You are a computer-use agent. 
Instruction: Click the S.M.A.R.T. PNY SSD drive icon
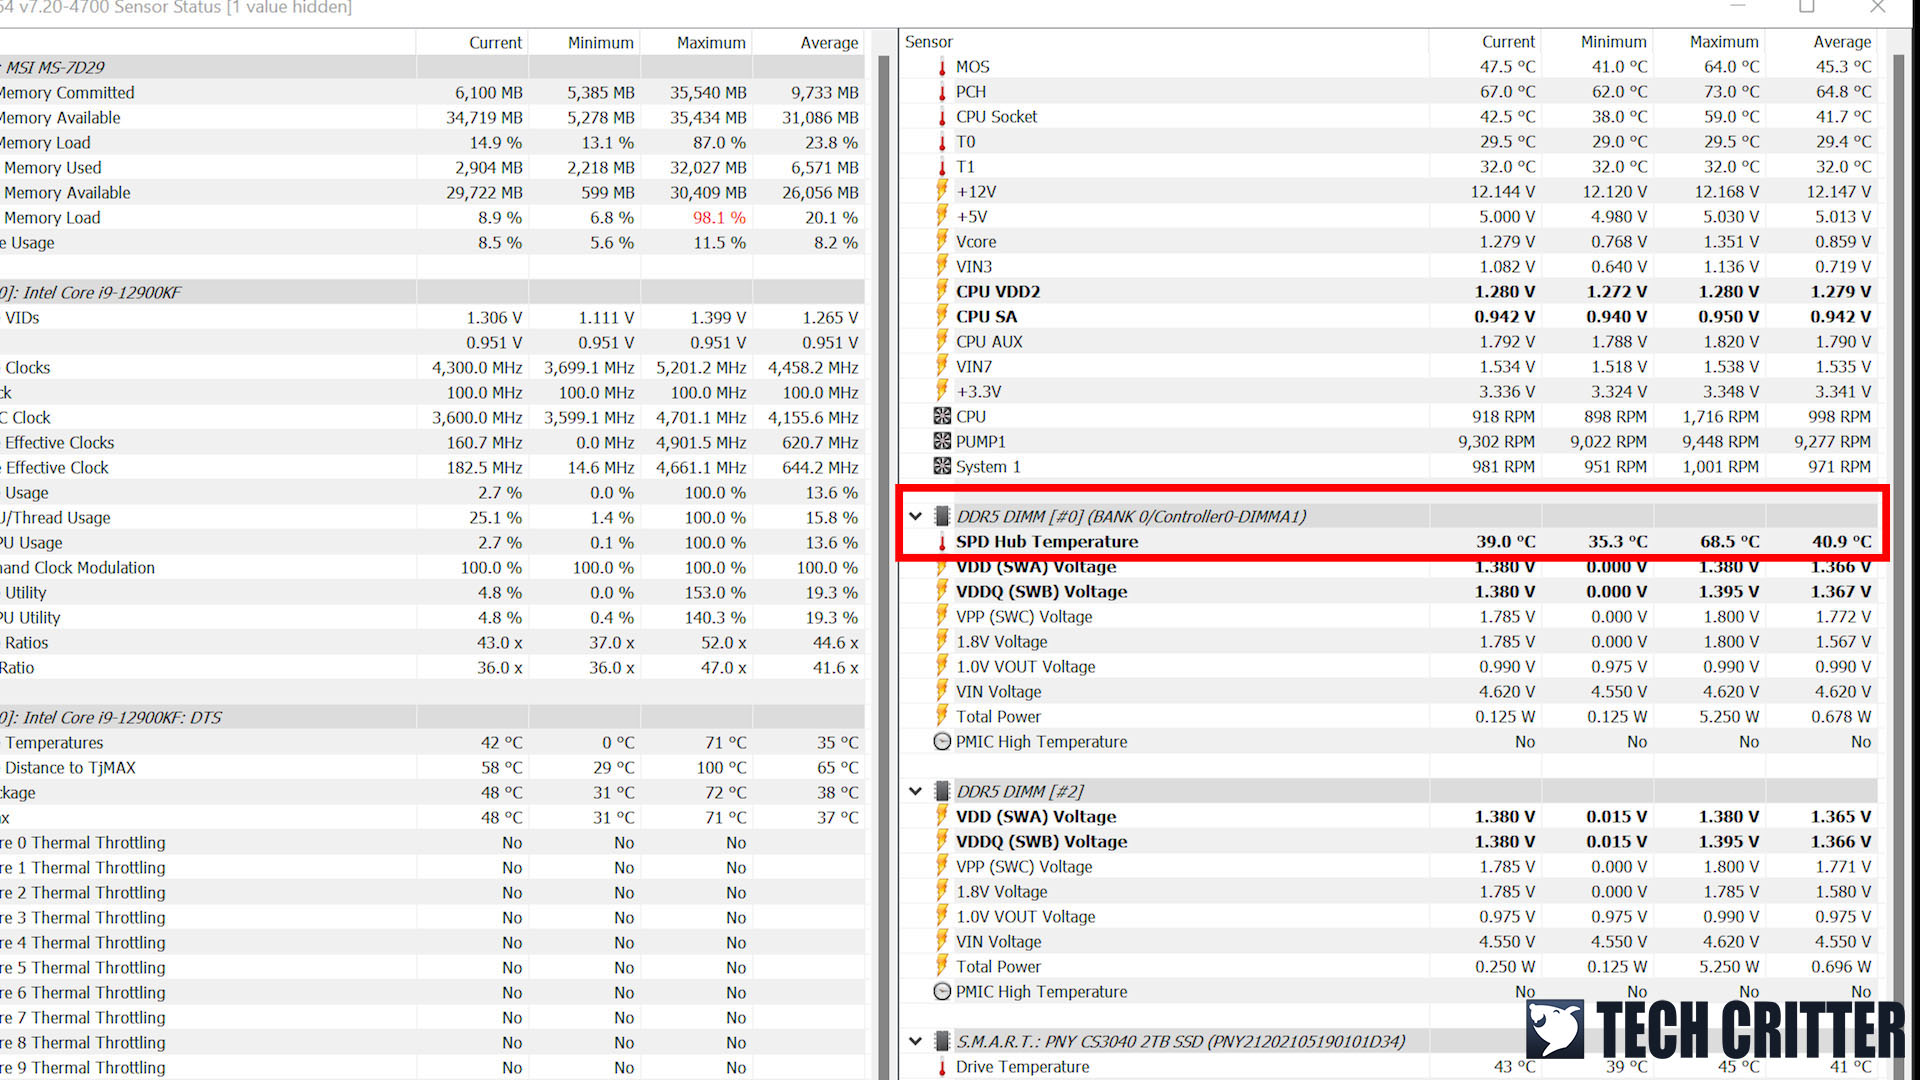942,1041
